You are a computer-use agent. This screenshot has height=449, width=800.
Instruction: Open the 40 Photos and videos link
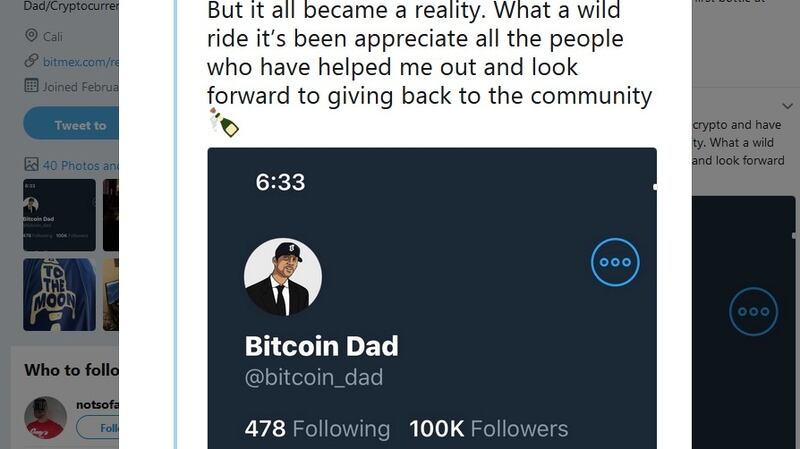80,165
